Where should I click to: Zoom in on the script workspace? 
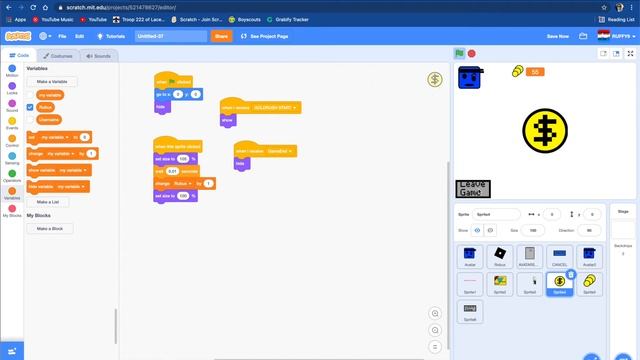click(435, 313)
